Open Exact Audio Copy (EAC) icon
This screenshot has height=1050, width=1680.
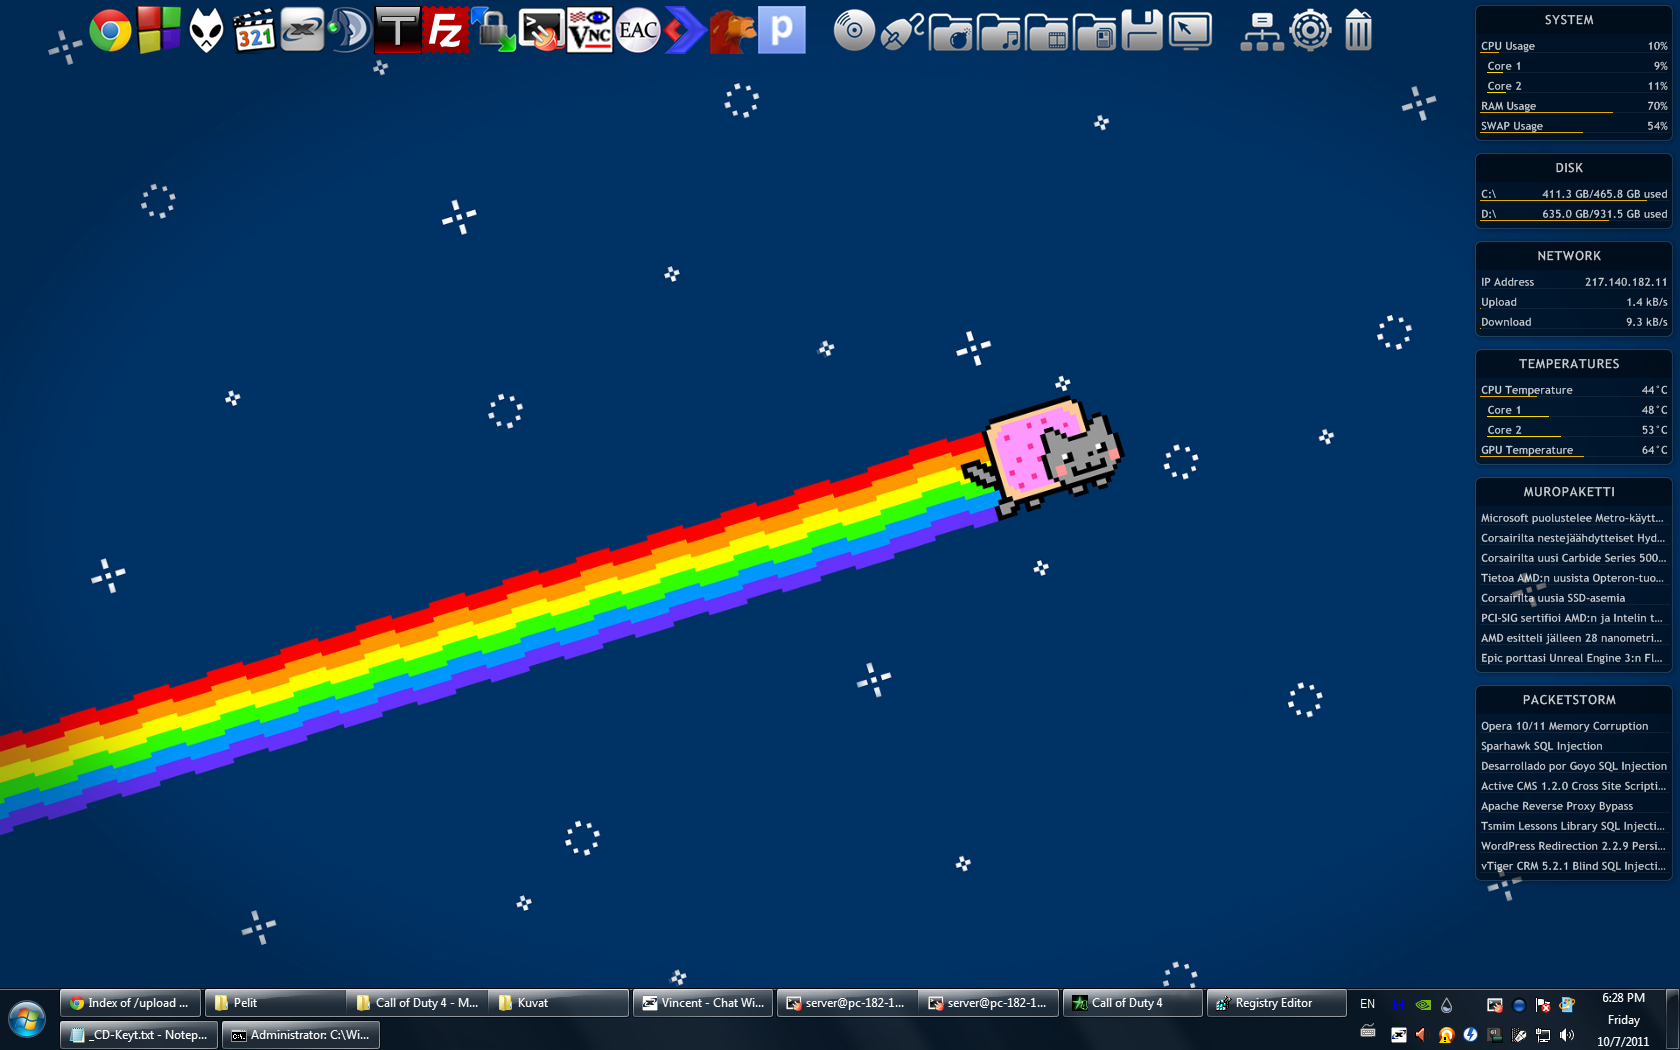(x=638, y=31)
